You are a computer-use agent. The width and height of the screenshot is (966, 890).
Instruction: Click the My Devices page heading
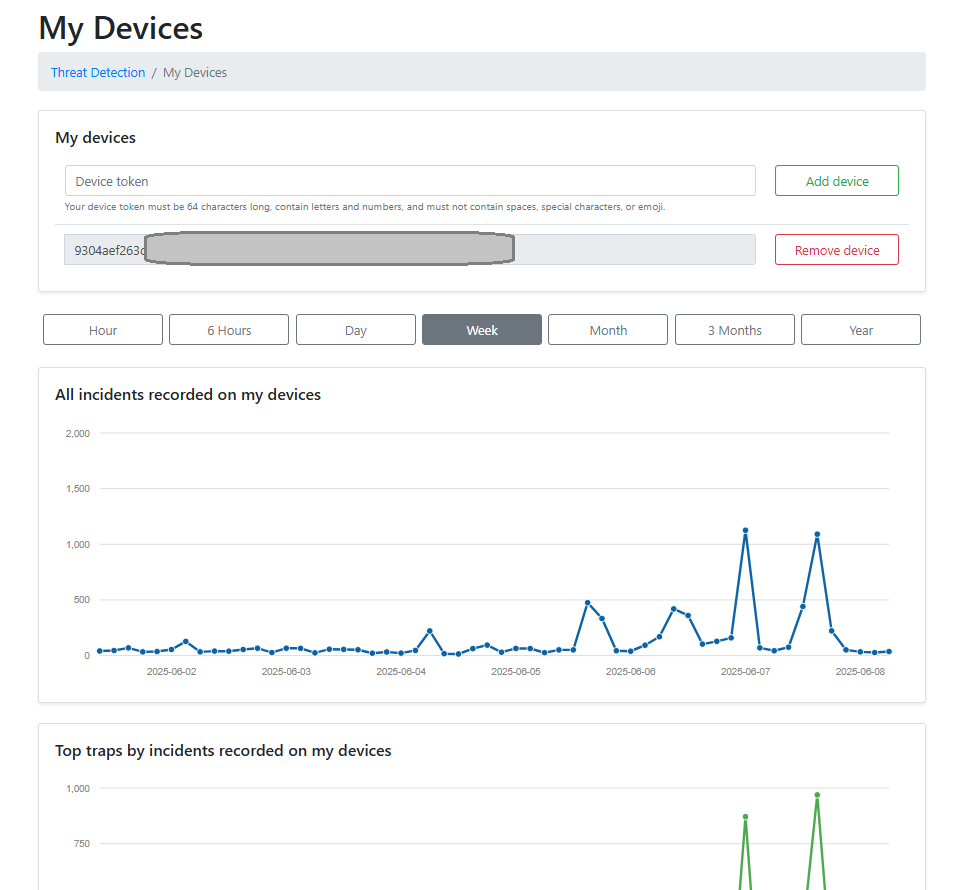121,28
